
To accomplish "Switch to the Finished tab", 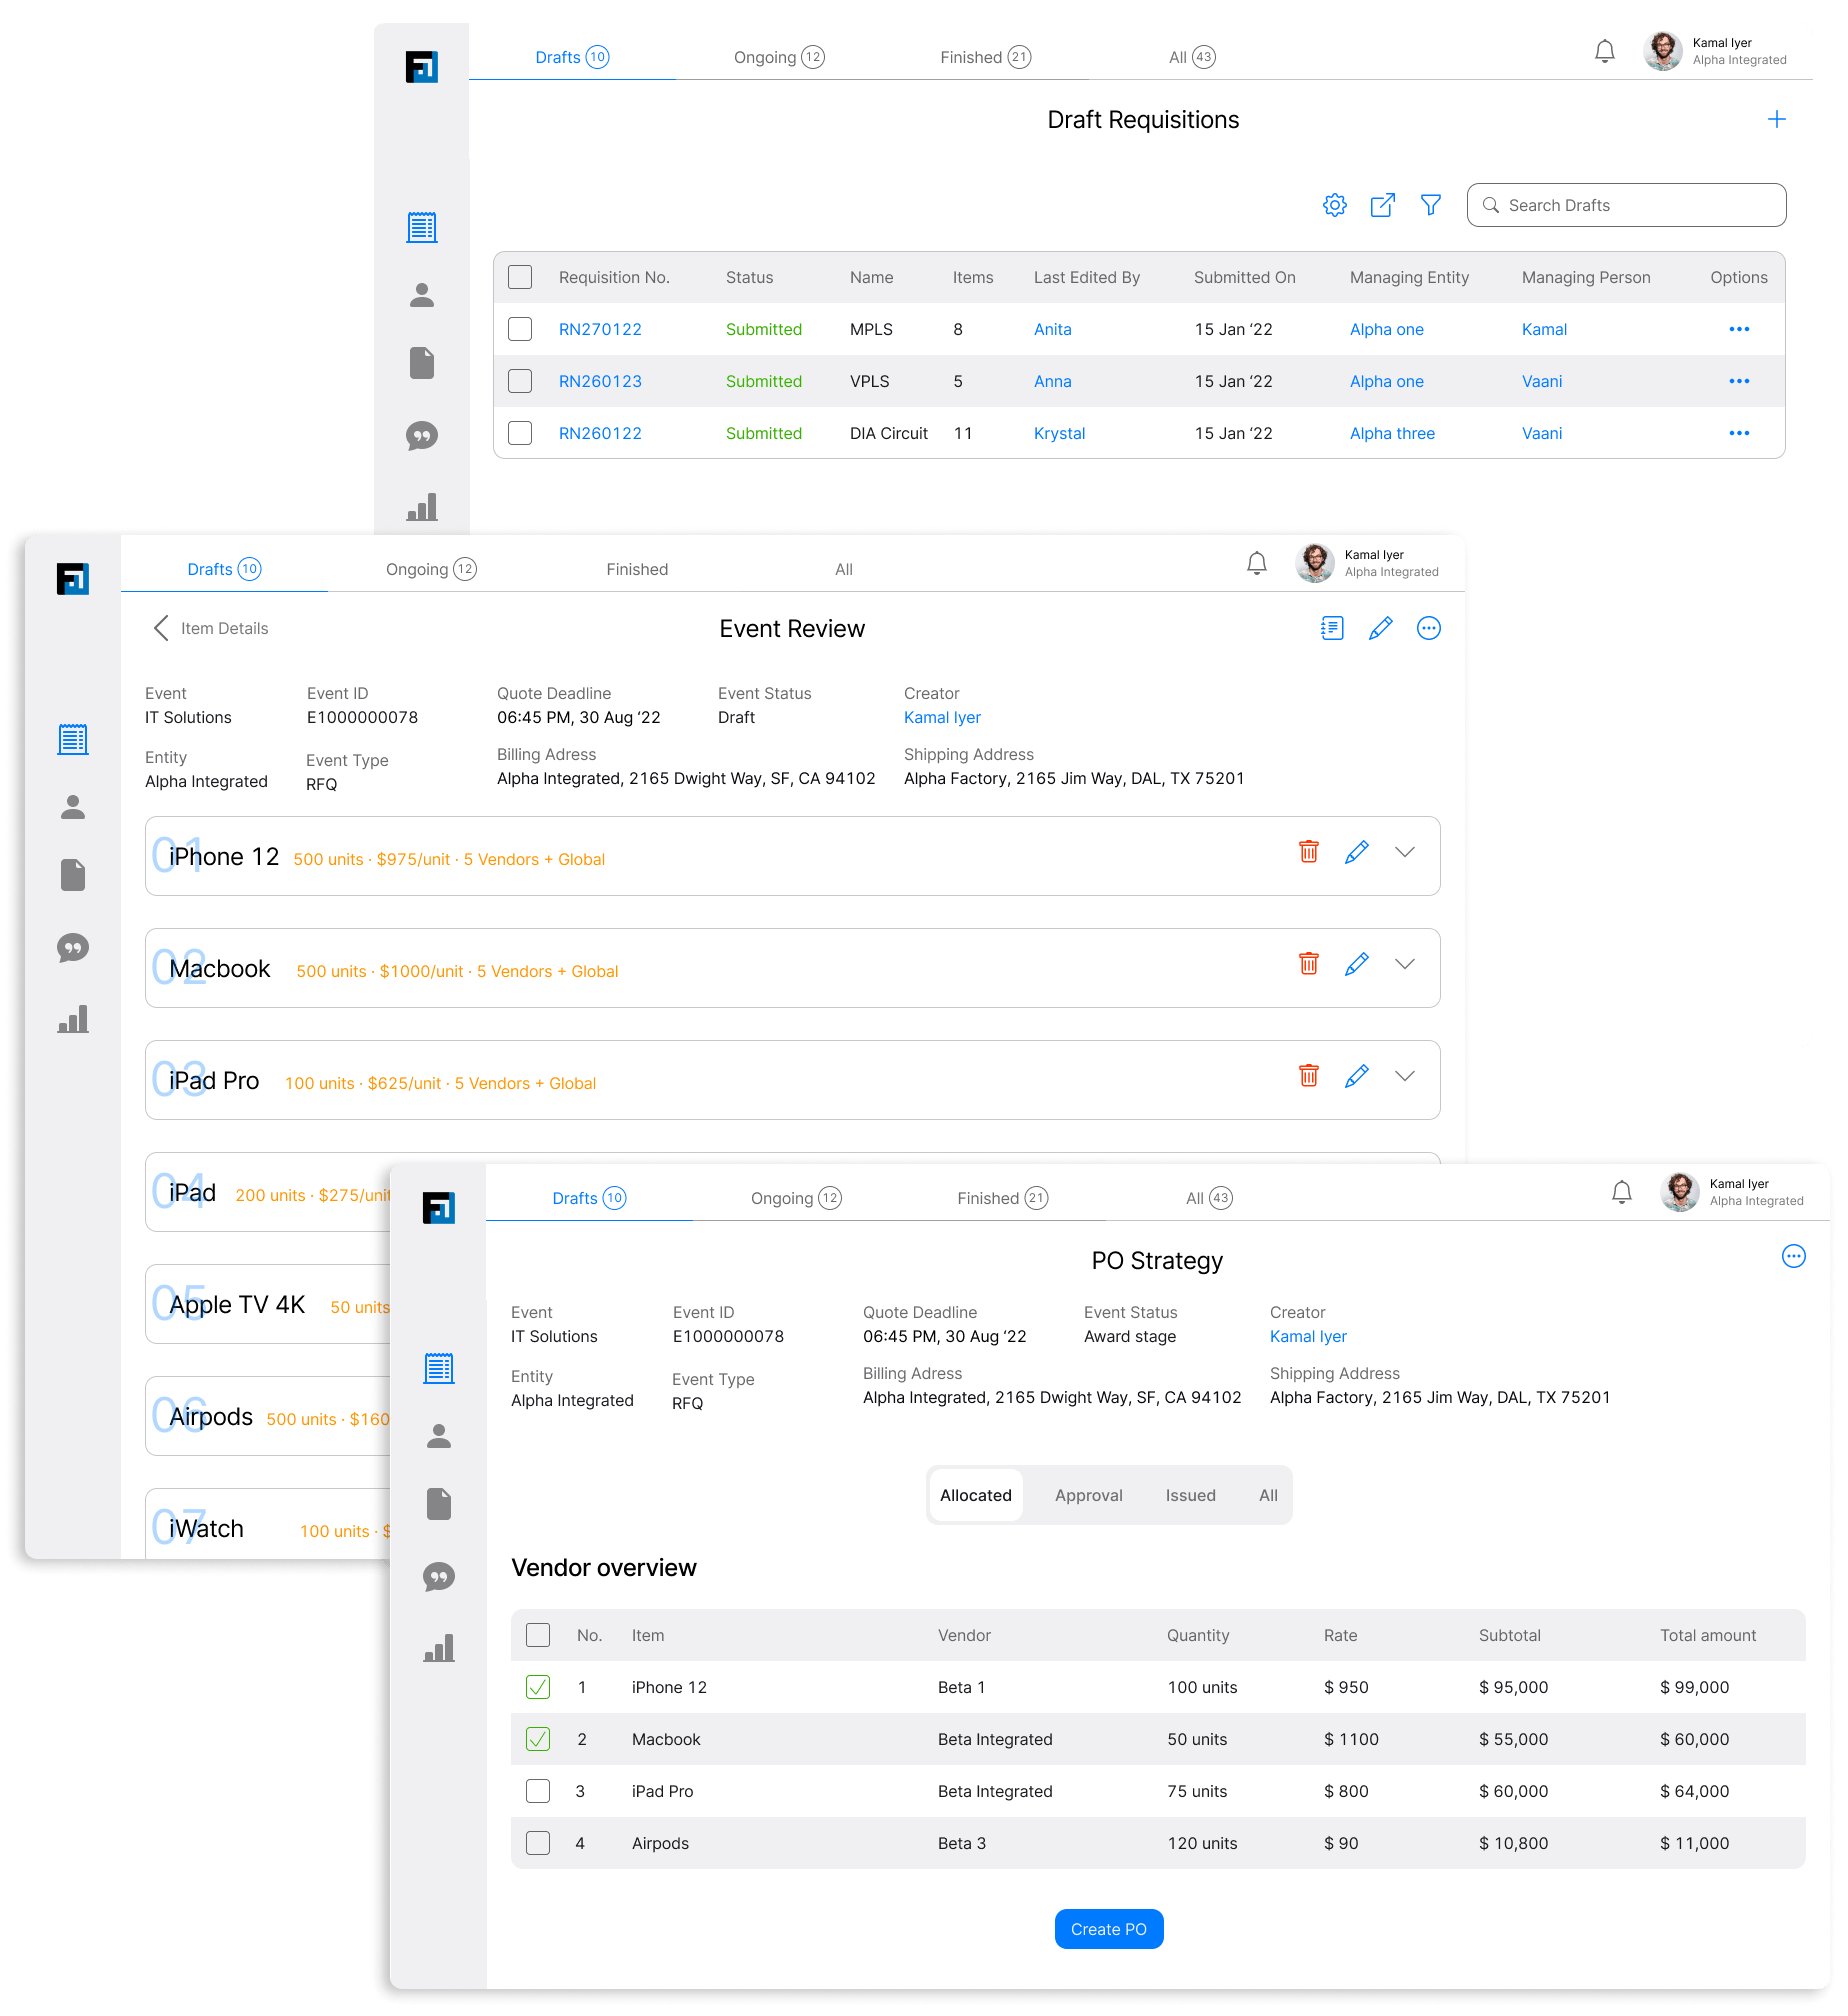I will (x=985, y=56).
